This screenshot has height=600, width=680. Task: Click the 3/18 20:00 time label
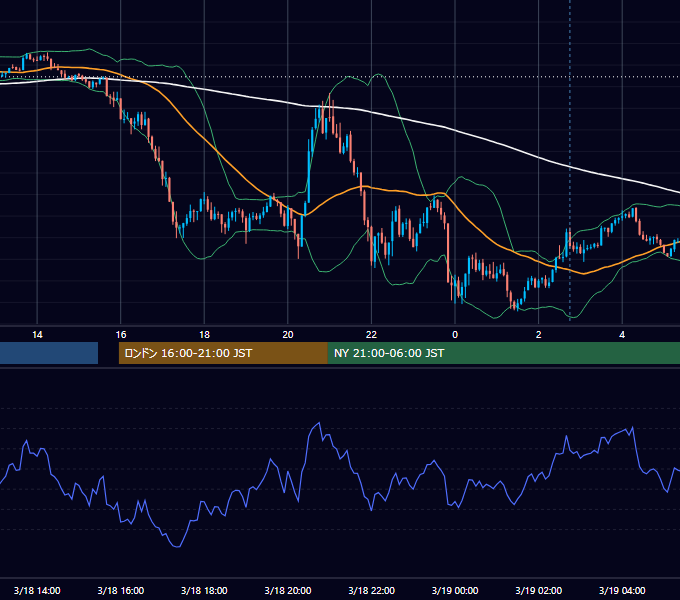288,590
